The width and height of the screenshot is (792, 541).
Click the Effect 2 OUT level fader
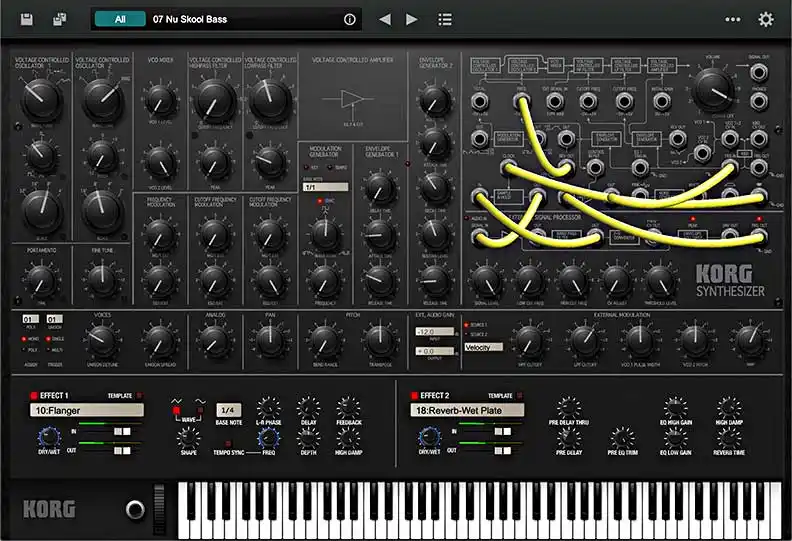click(502, 450)
